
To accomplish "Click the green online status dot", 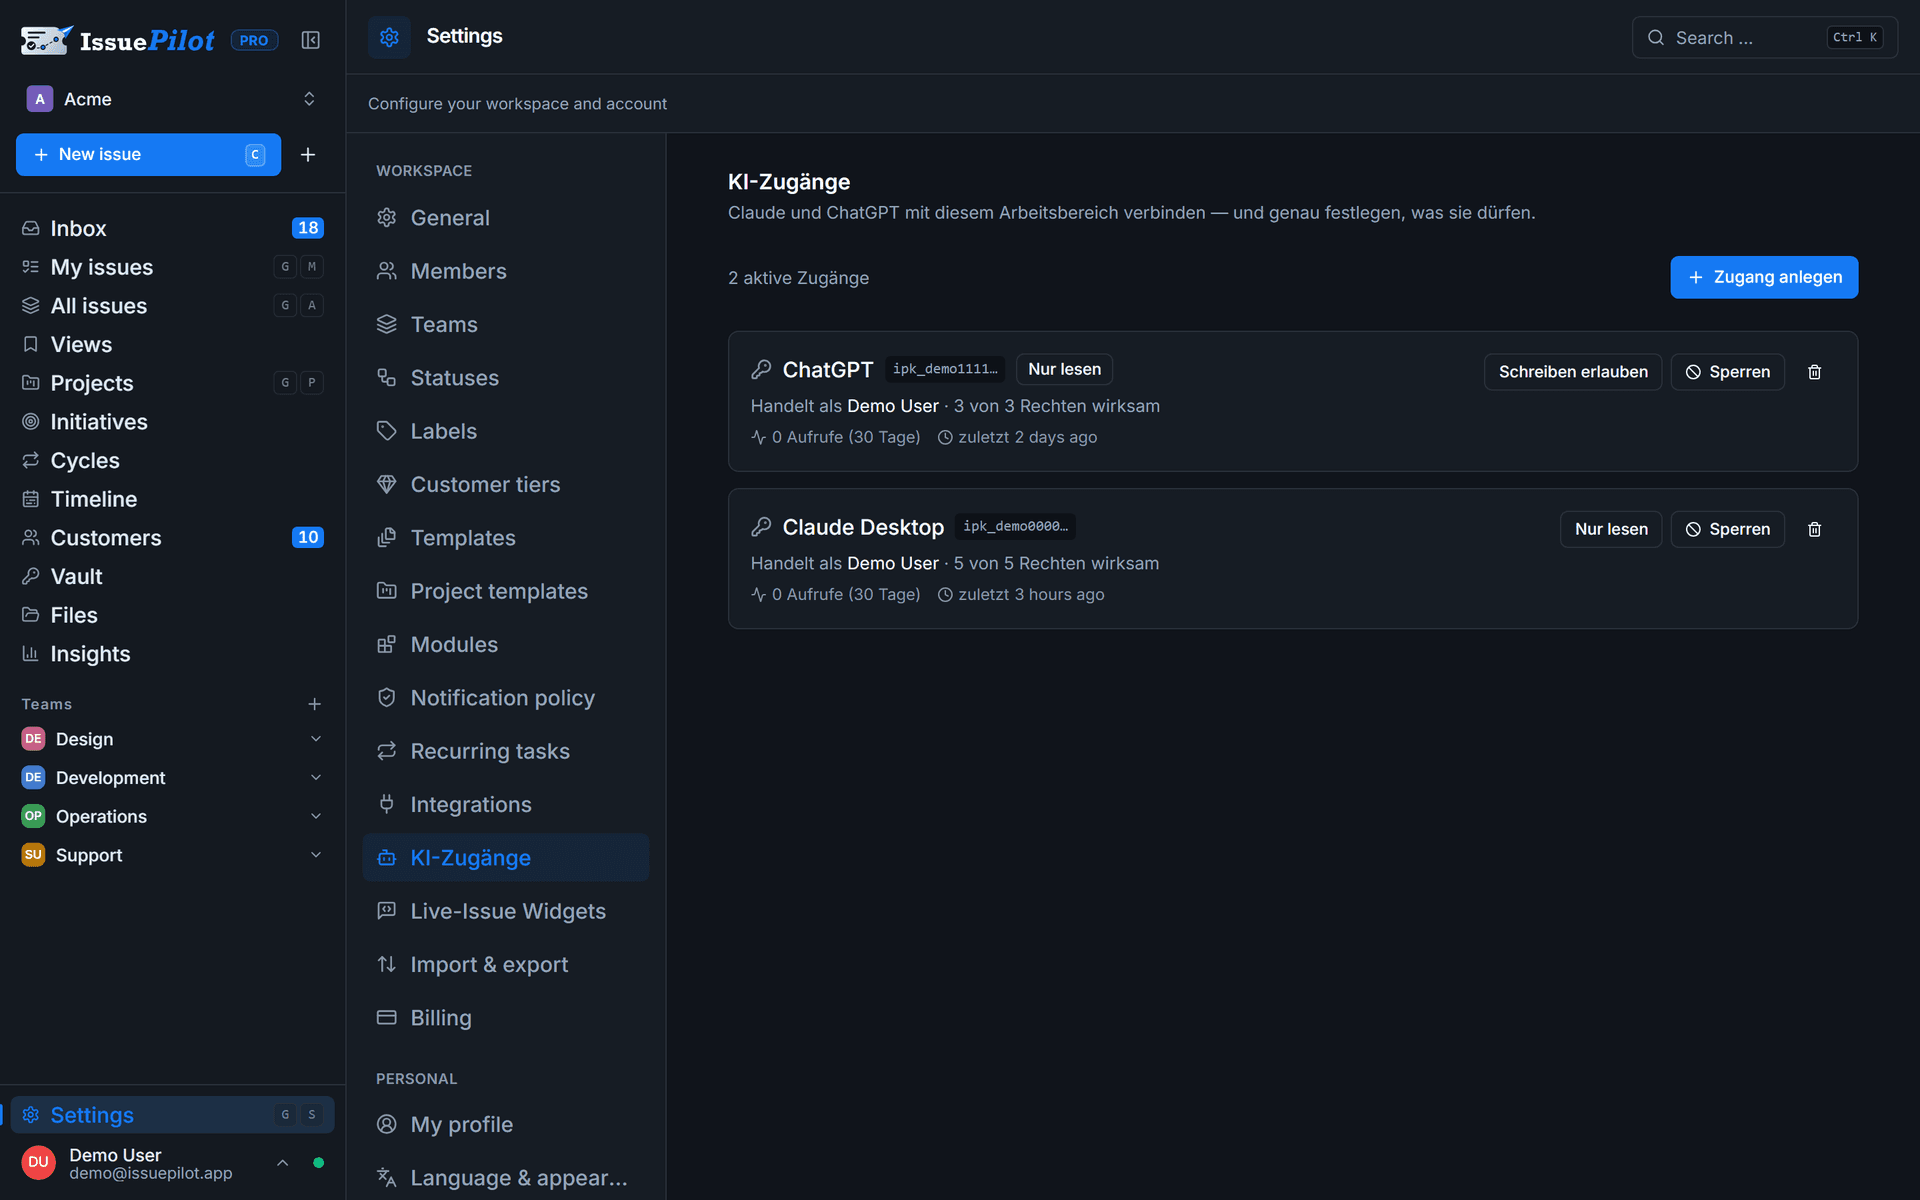I will coord(318,1163).
